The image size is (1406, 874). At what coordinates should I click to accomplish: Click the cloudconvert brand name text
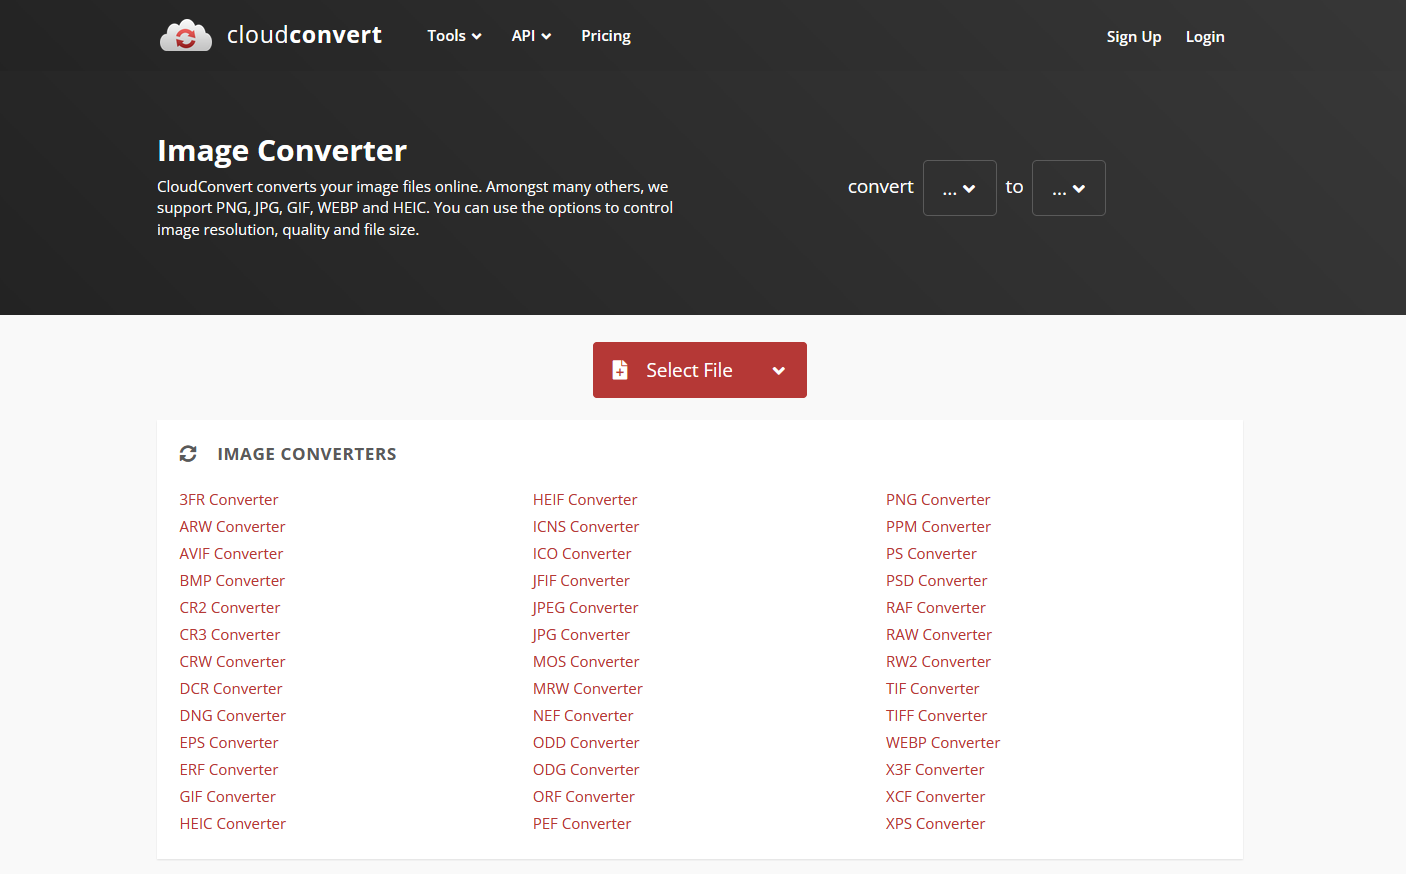[304, 35]
